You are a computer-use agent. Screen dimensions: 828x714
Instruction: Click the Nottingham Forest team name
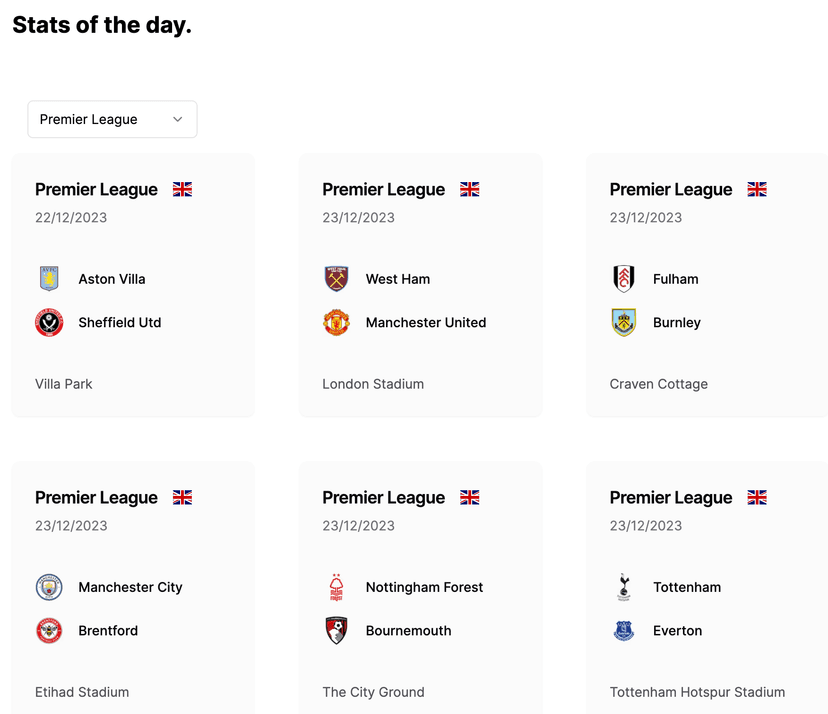click(424, 587)
